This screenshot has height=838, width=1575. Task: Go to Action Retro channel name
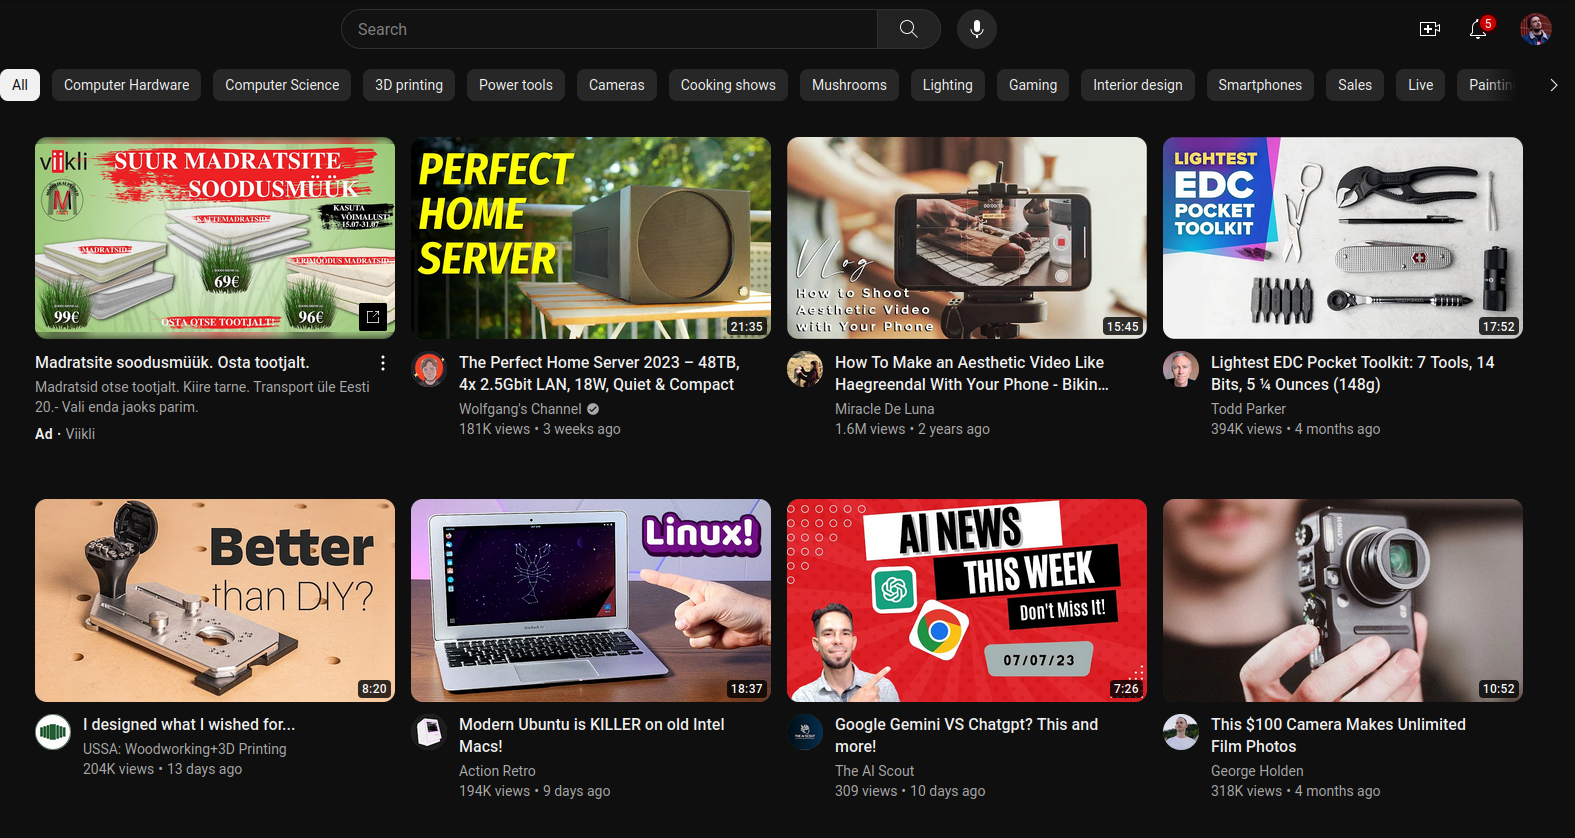tap(497, 771)
